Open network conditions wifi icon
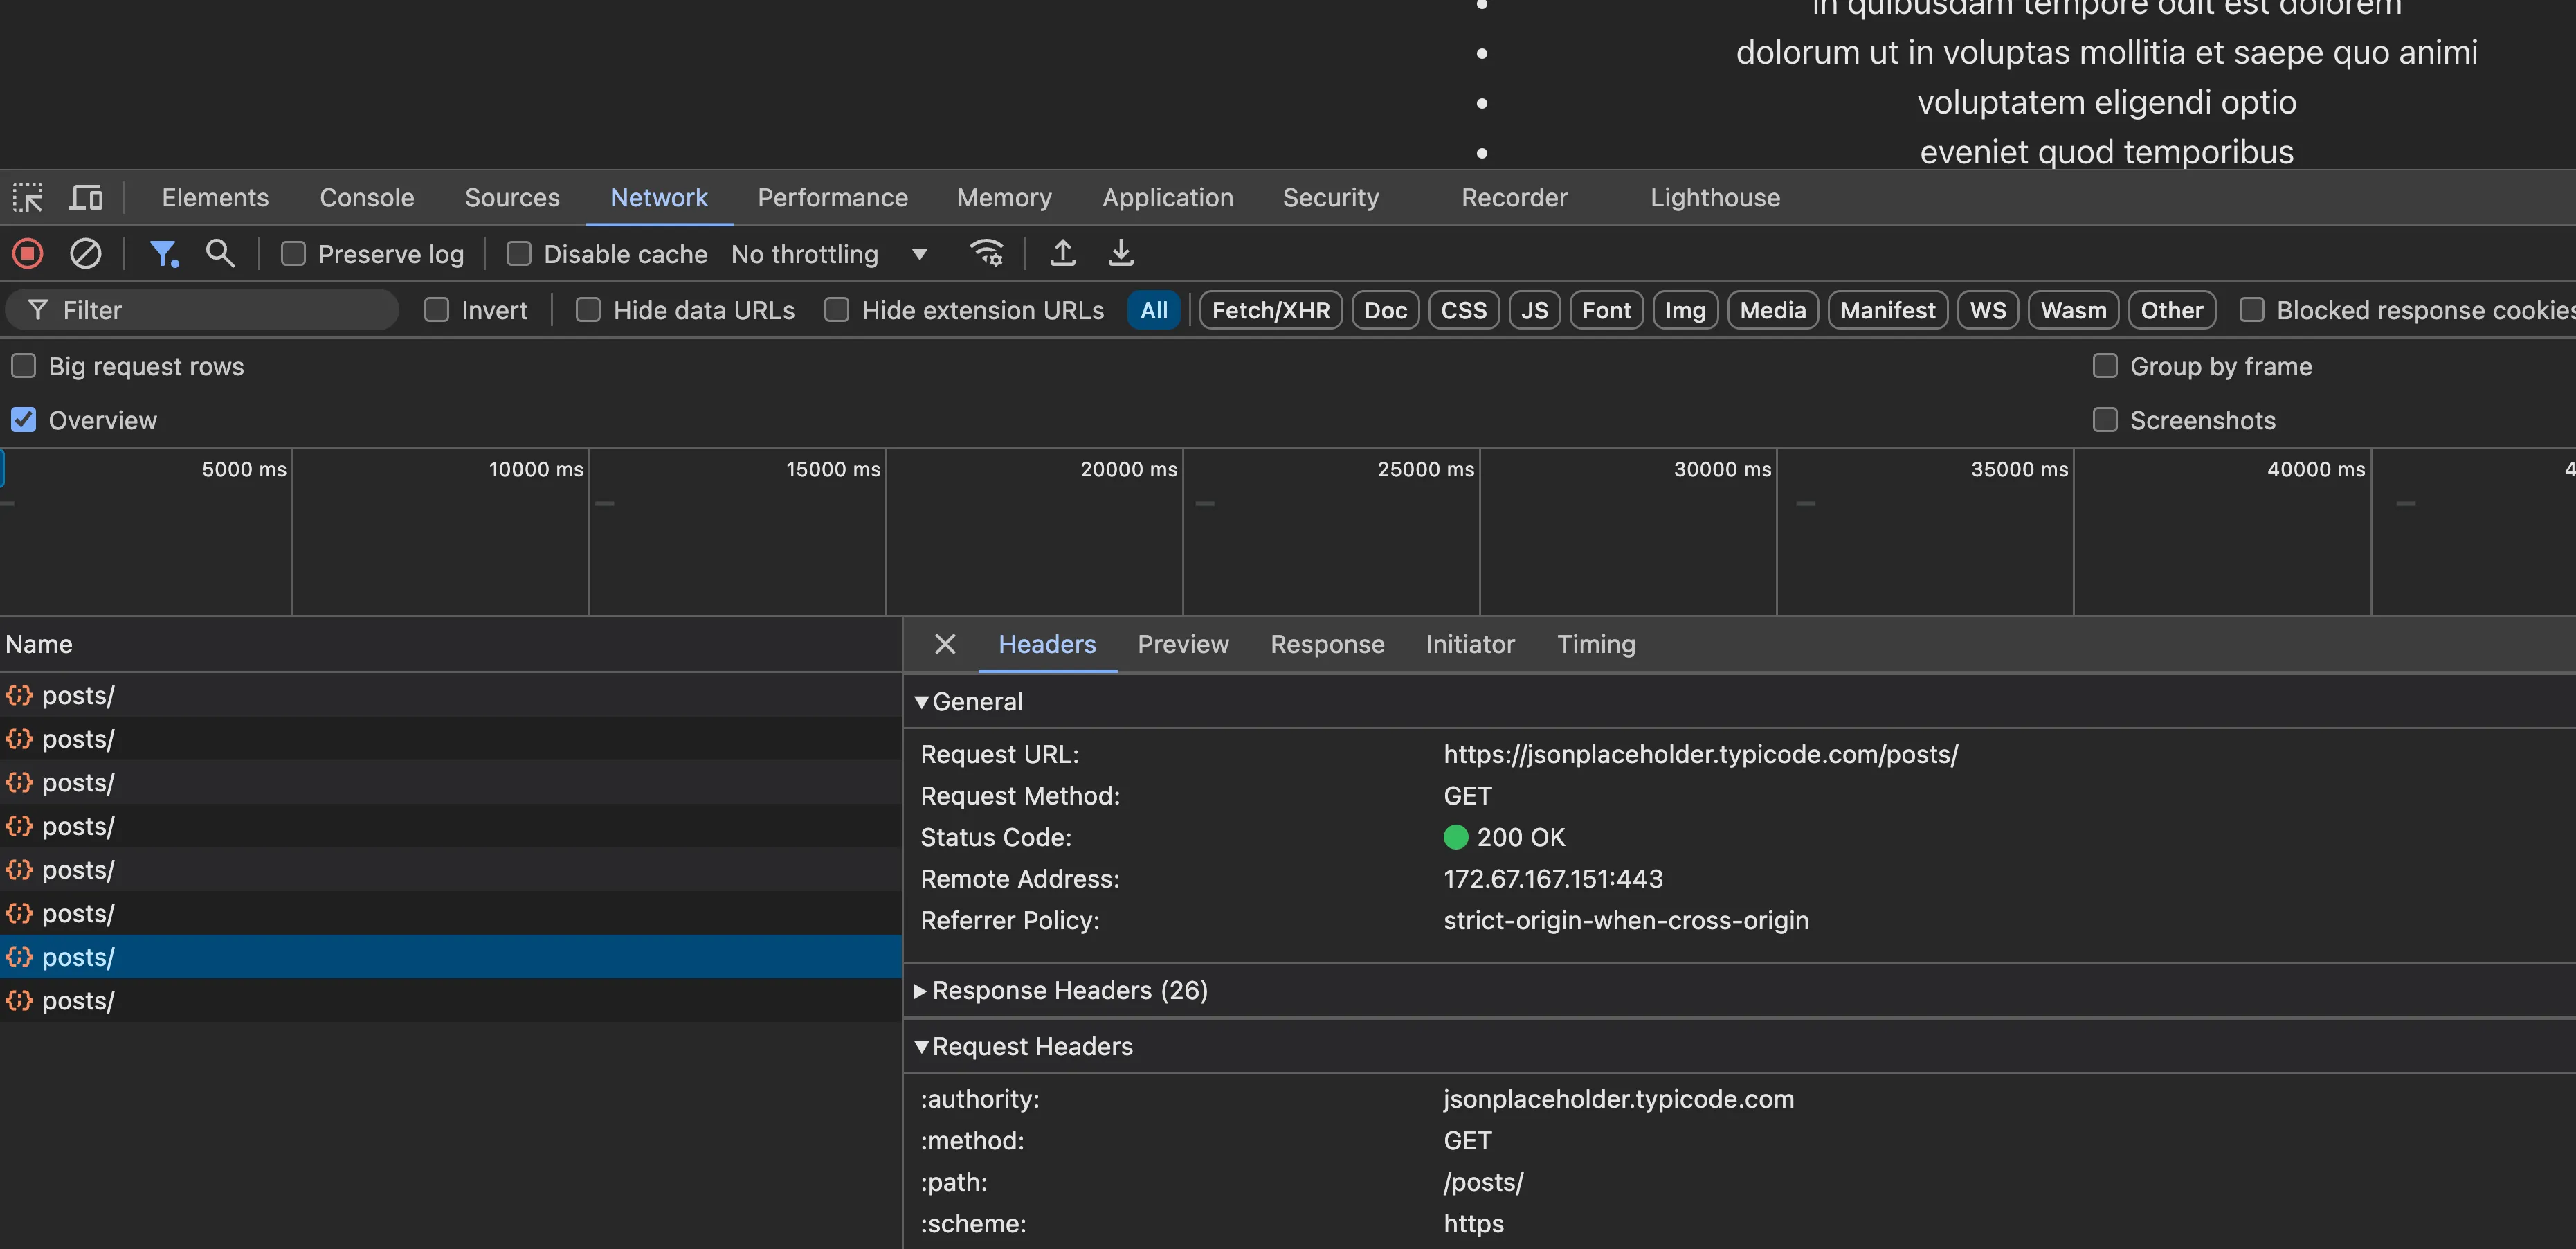The height and width of the screenshot is (1249, 2576). (986, 254)
